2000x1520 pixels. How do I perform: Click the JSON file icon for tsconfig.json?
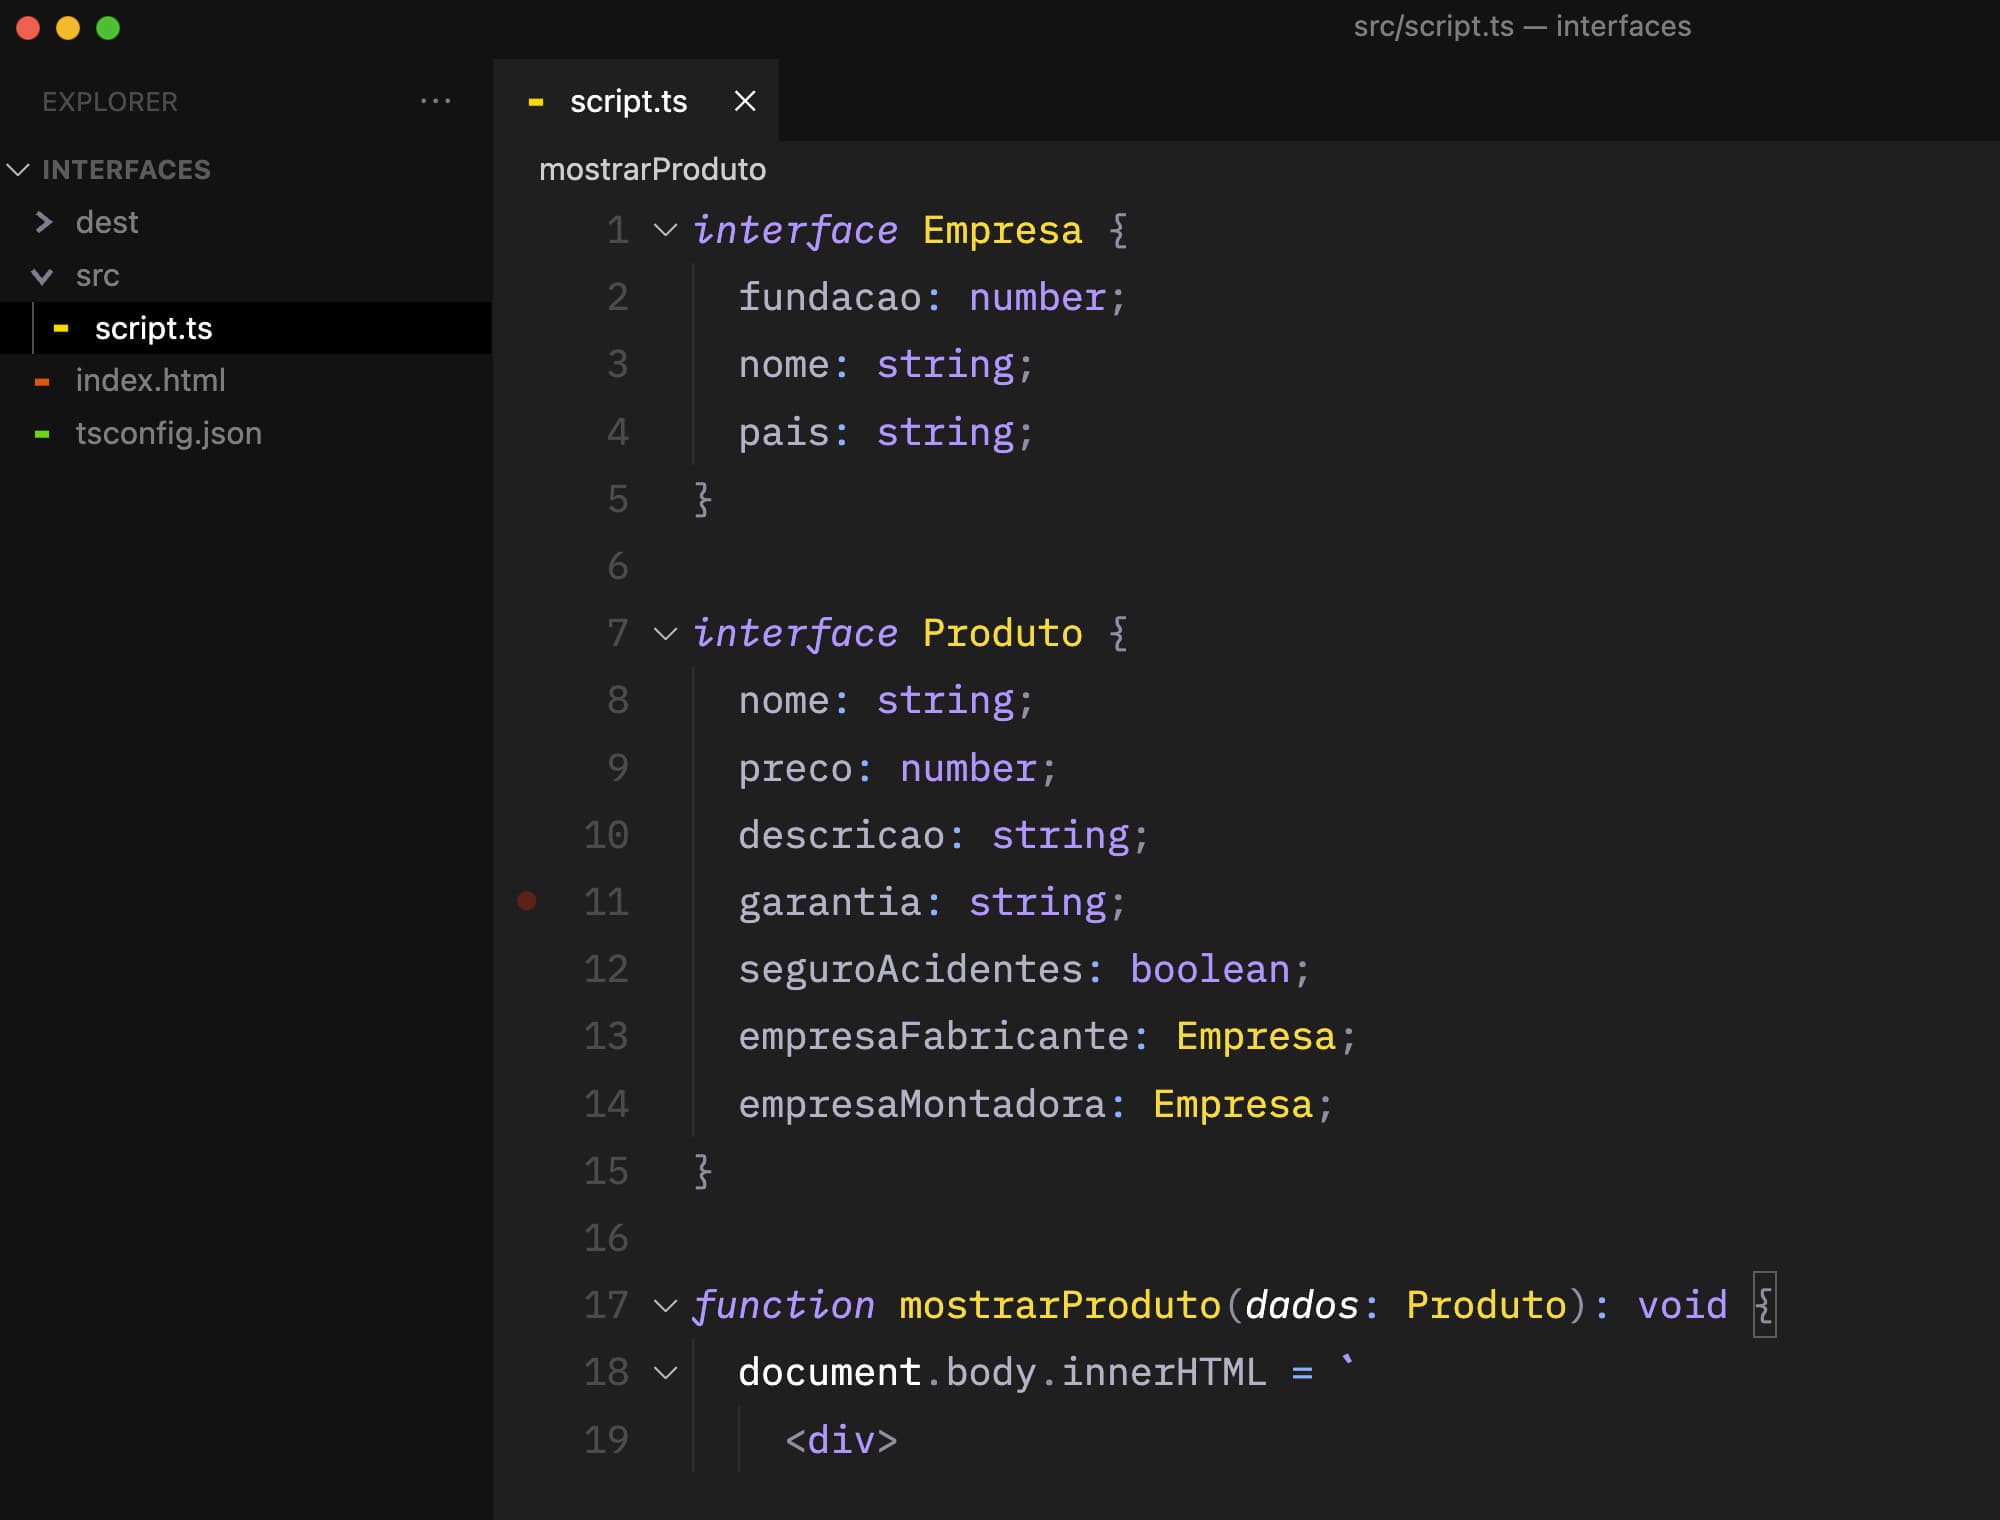click(49, 431)
